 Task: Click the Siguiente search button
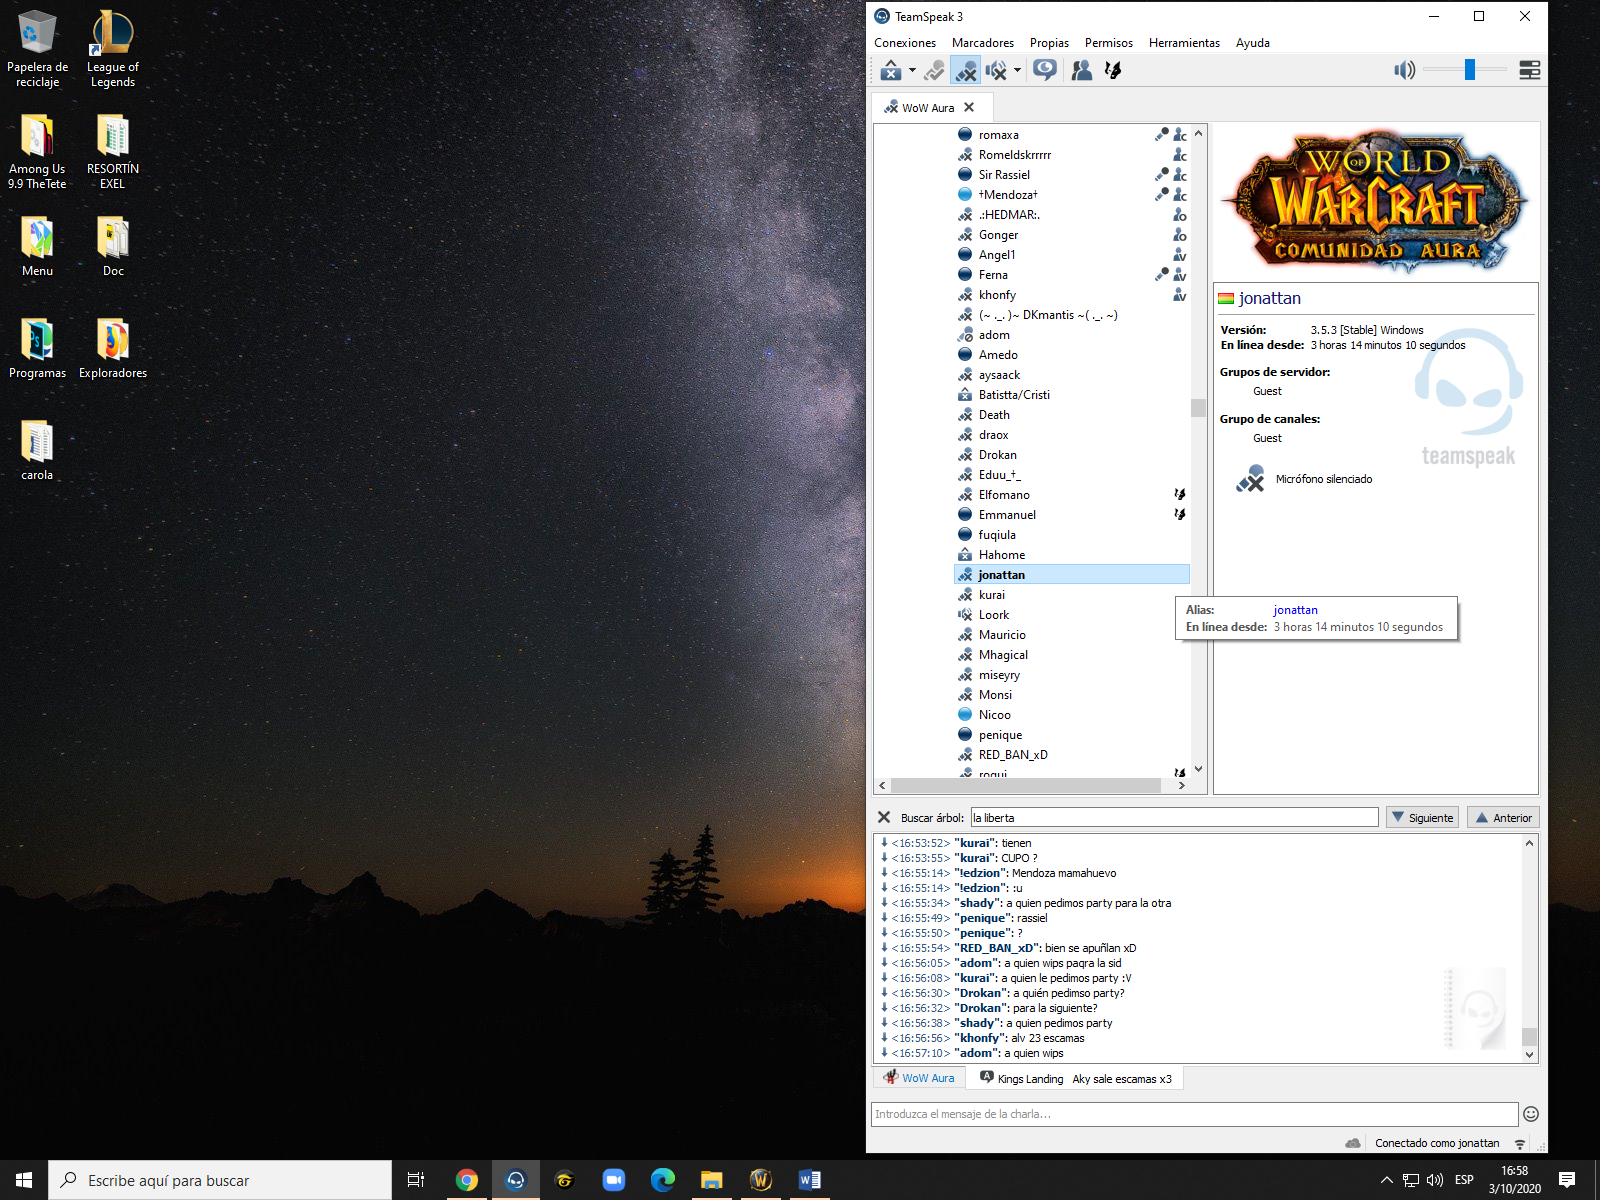[1422, 817]
